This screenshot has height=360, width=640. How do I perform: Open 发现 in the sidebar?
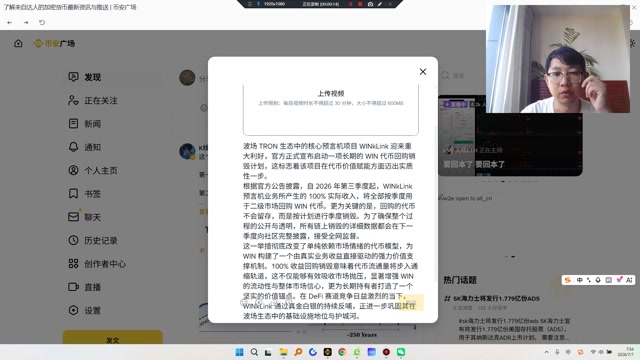click(113, 77)
